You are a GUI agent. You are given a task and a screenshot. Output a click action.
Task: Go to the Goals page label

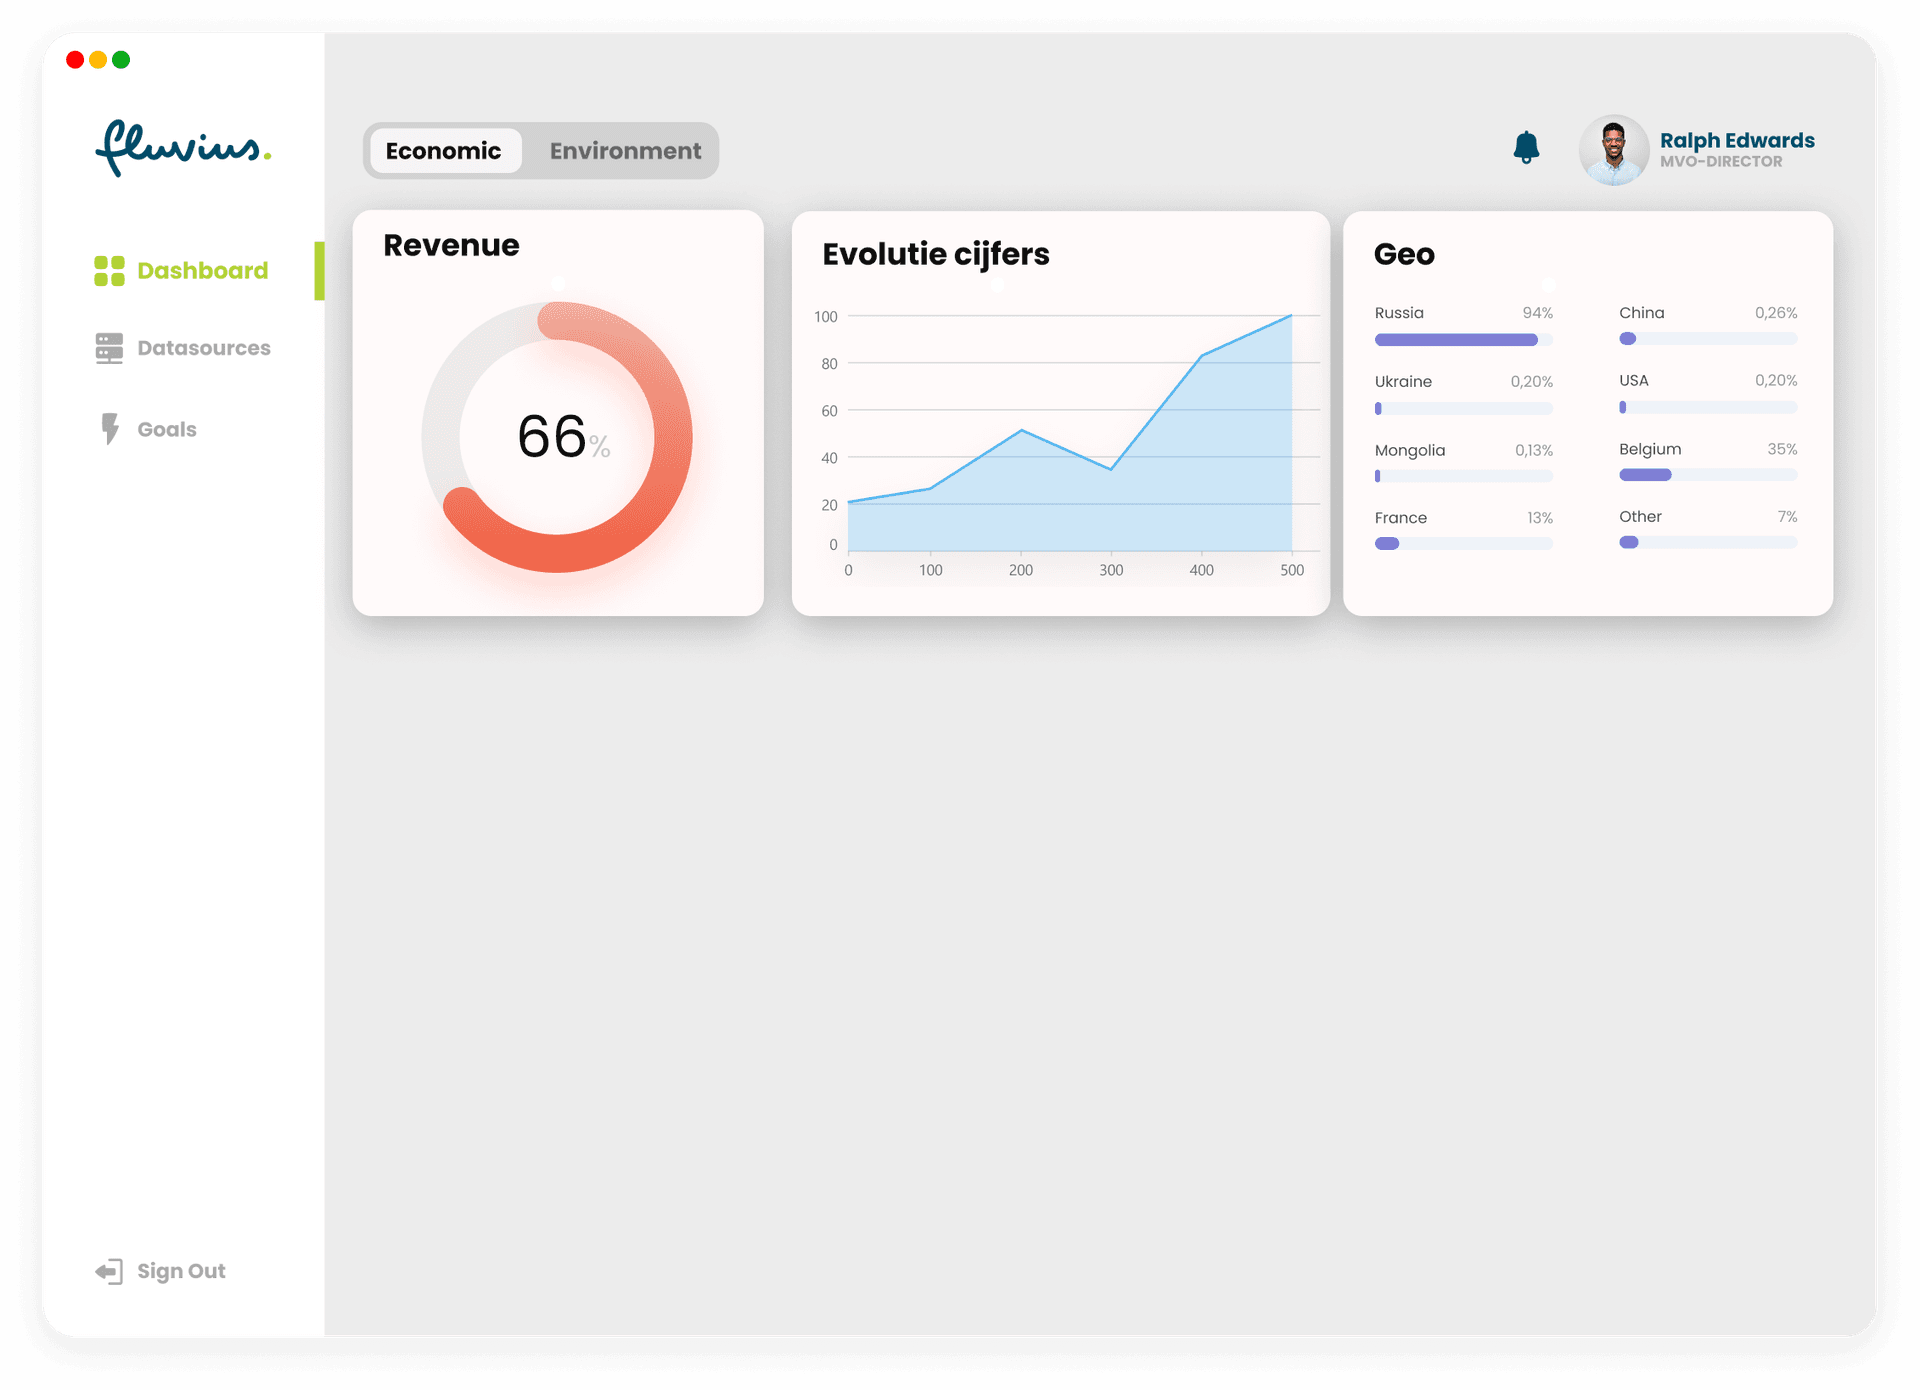point(167,429)
